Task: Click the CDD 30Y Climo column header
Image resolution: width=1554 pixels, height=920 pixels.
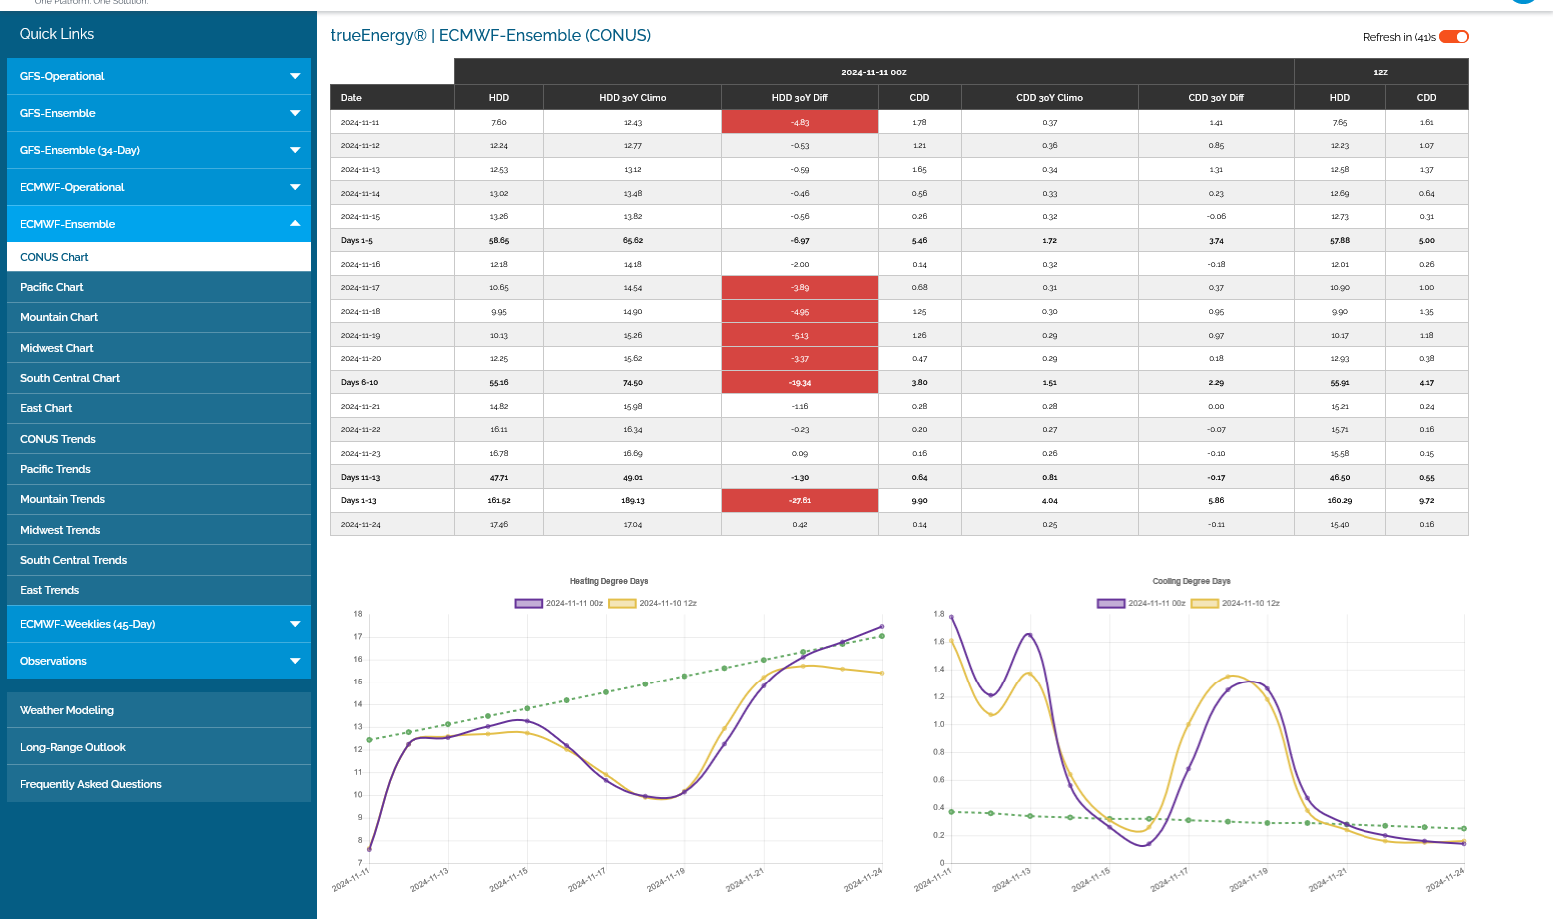Action: (1049, 98)
